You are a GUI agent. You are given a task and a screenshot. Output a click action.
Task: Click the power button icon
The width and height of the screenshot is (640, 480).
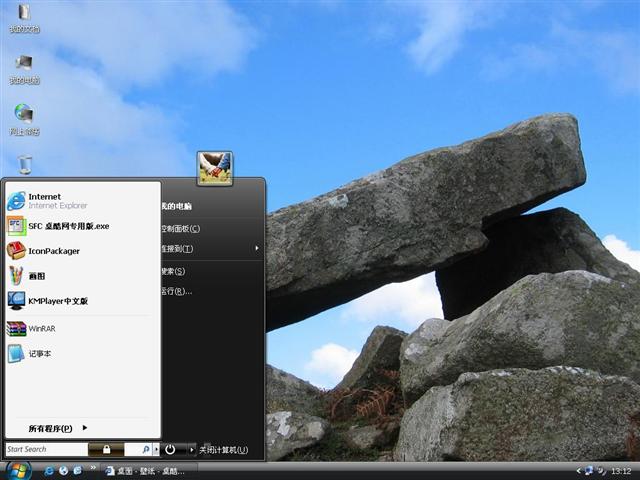click(170, 449)
